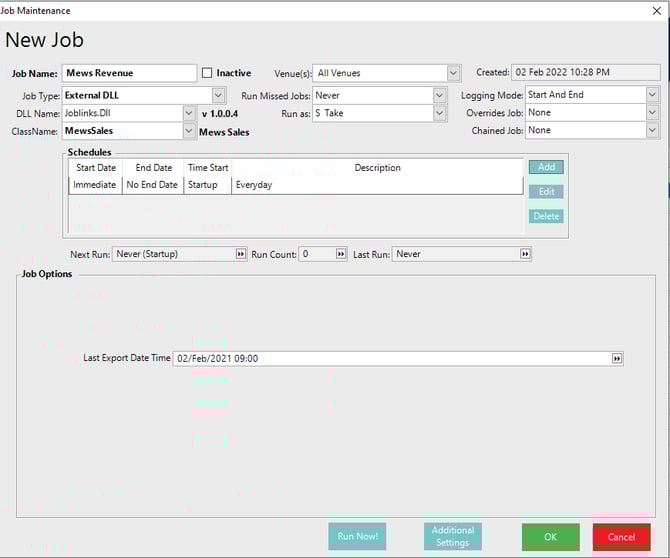670x558 pixels.
Task: Expand the Chained Job dropdown
Action: coord(652,131)
